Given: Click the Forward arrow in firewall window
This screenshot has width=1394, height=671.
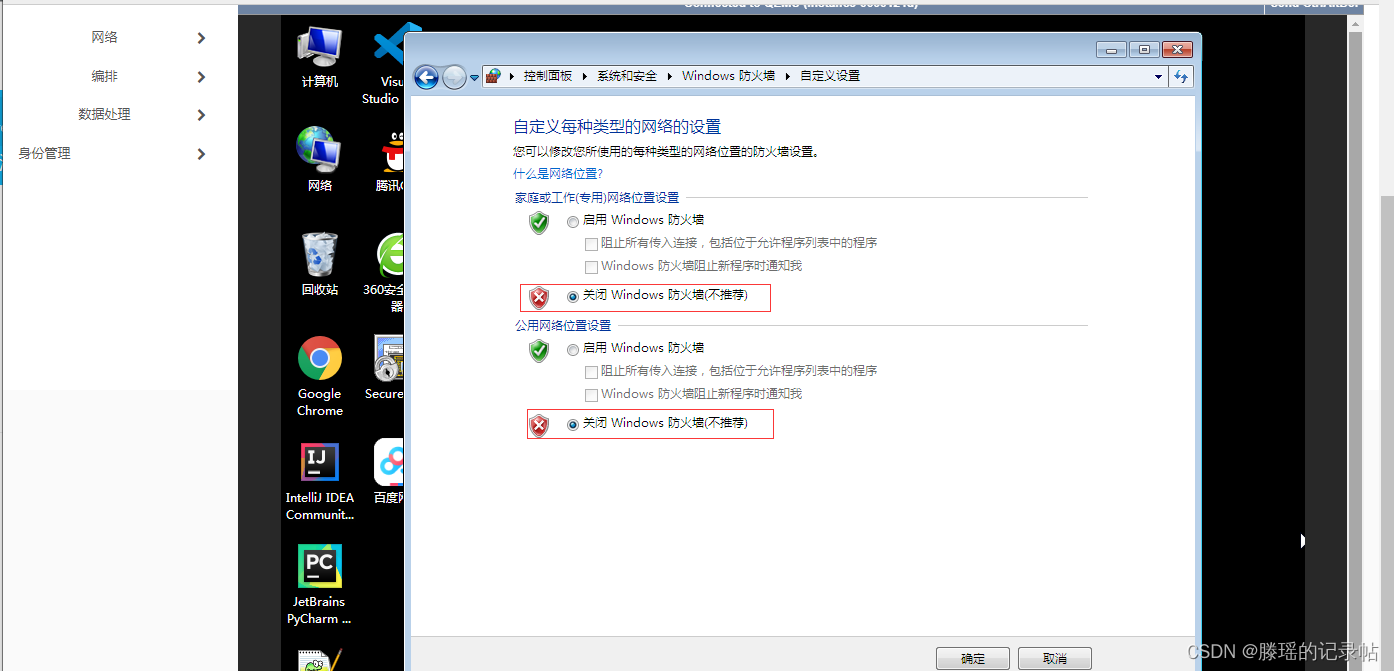Looking at the screenshot, I should (x=454, y=77).
